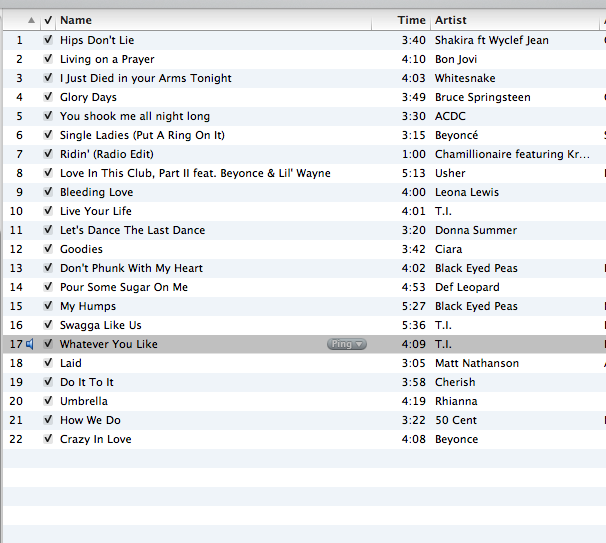
Task: Select the song Live Your Life
Action: 96,211
